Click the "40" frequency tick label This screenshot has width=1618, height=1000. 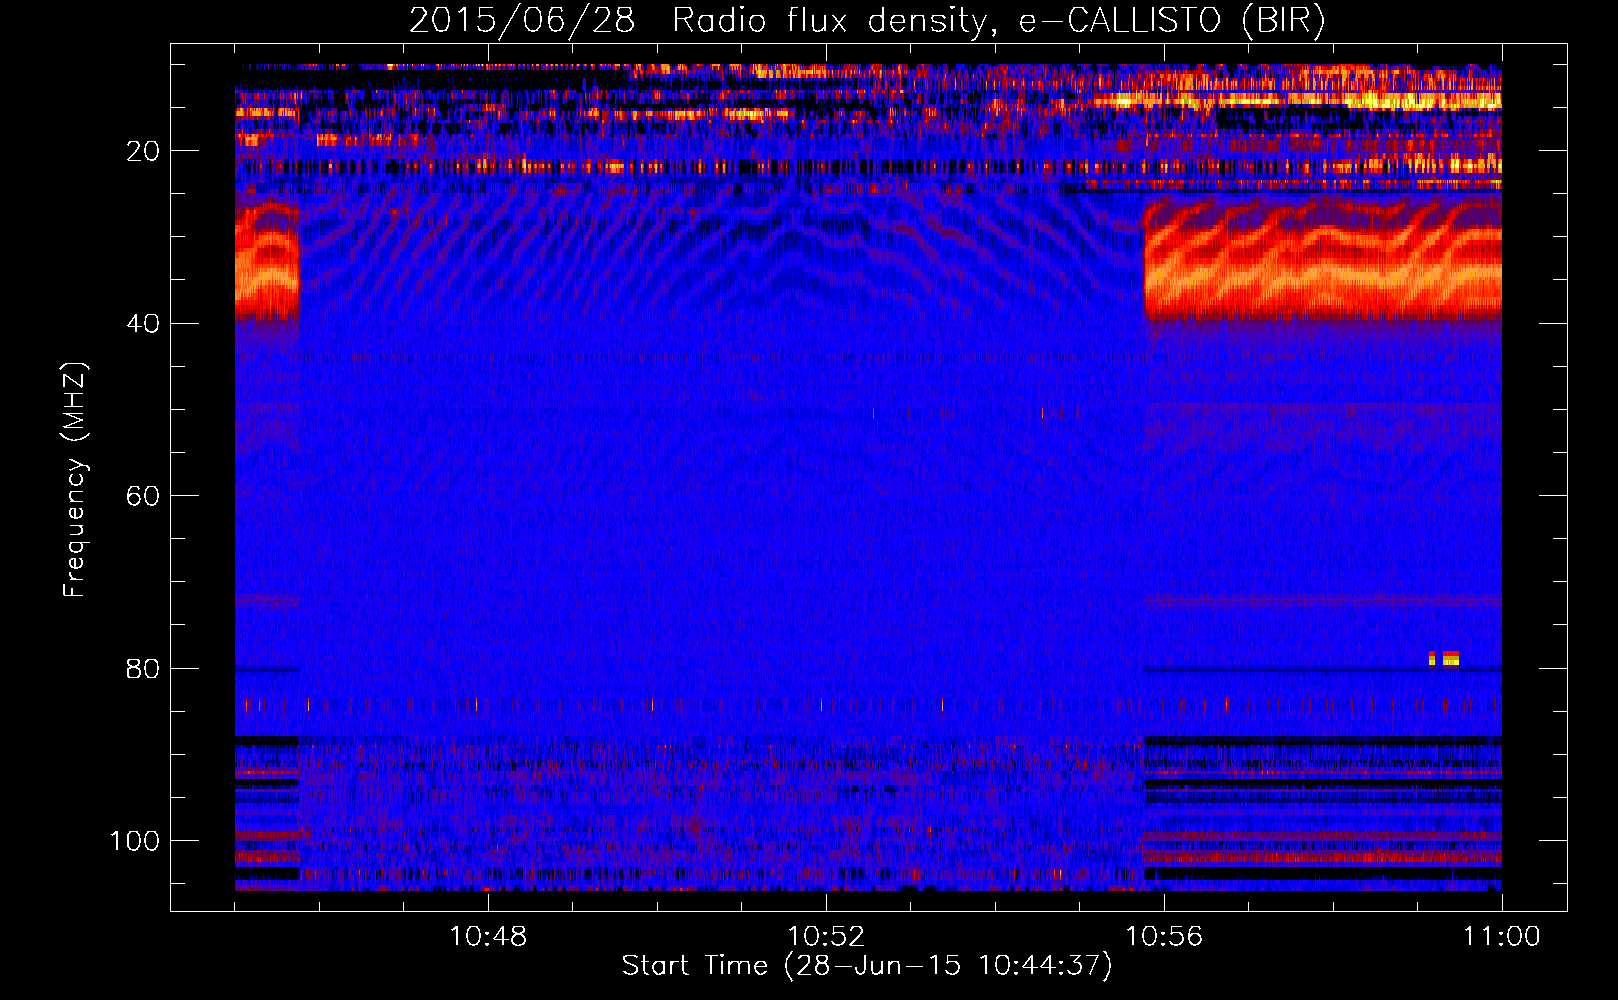click(143, 324)
